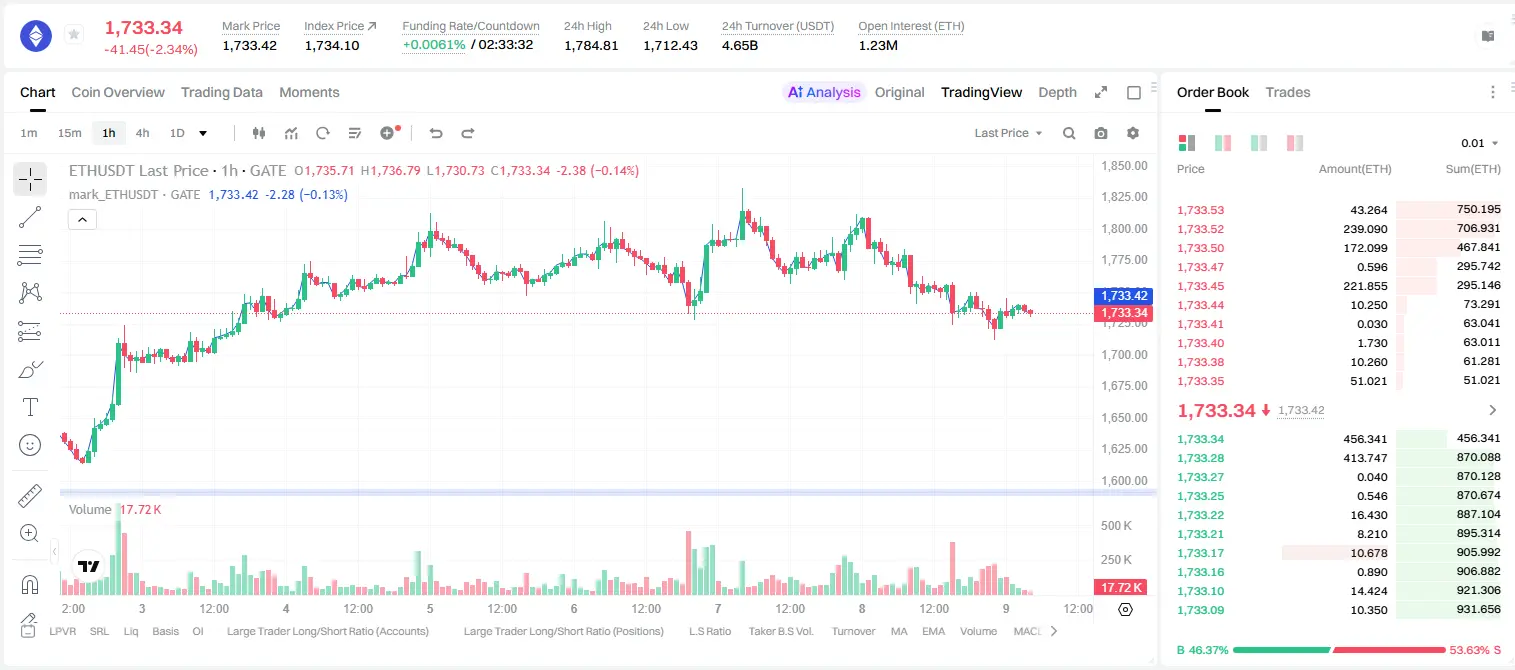
Task: Expand the 0.01 price precision dropdown
Action: 1480,143
